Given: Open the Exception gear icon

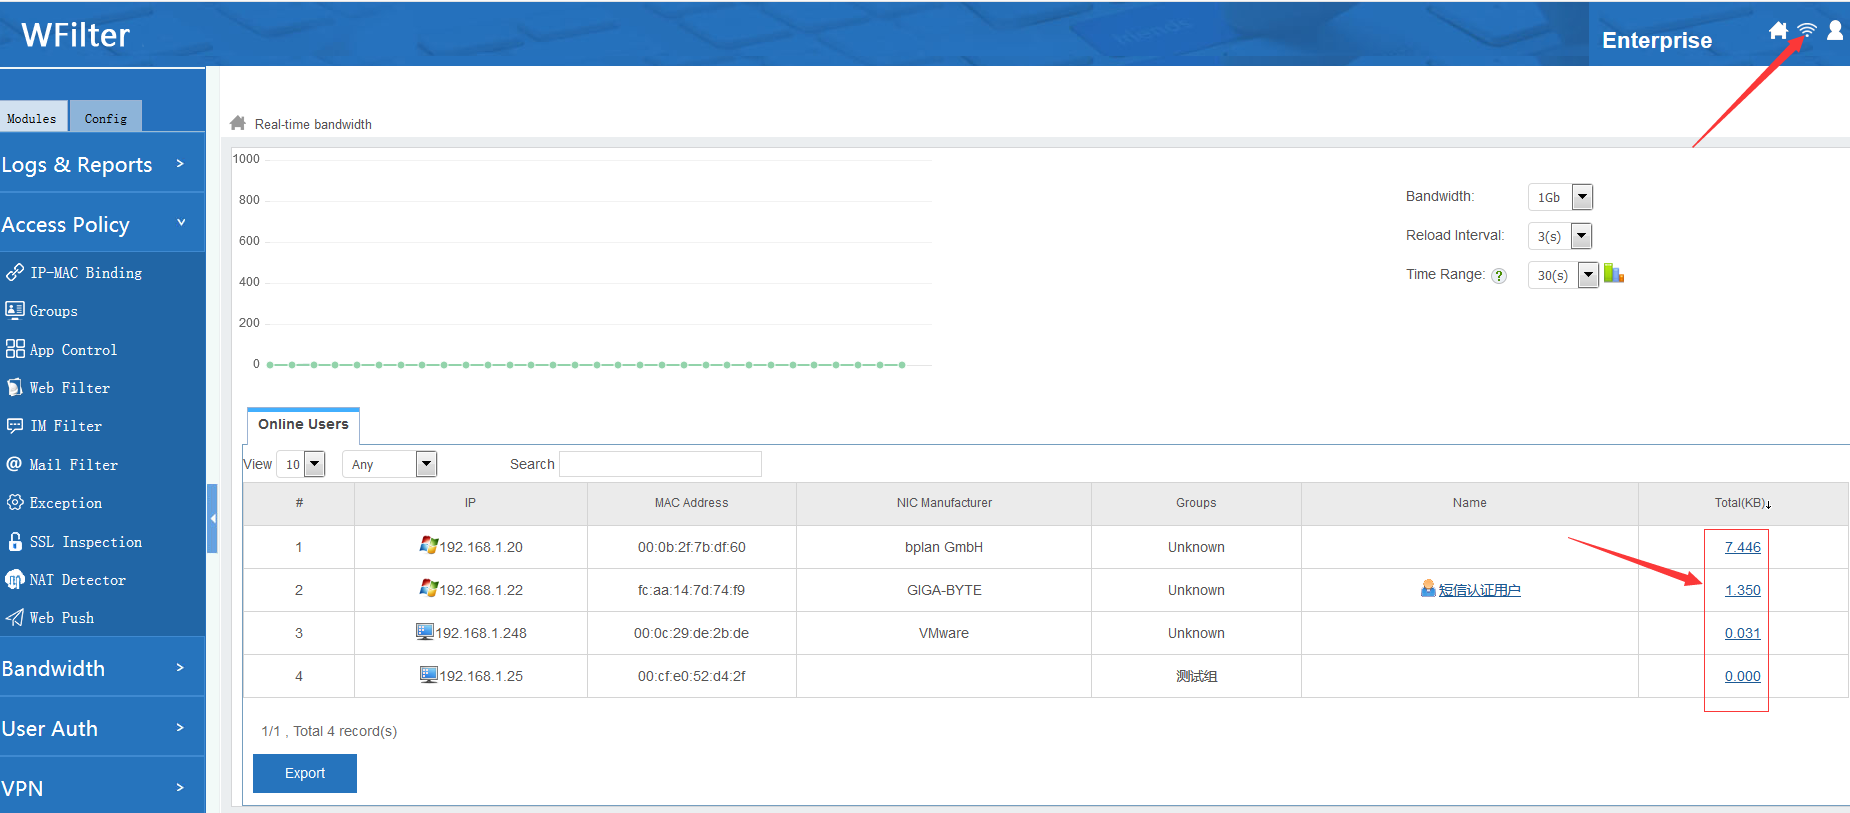Looking at the screenshot, I should pos(15,502).
